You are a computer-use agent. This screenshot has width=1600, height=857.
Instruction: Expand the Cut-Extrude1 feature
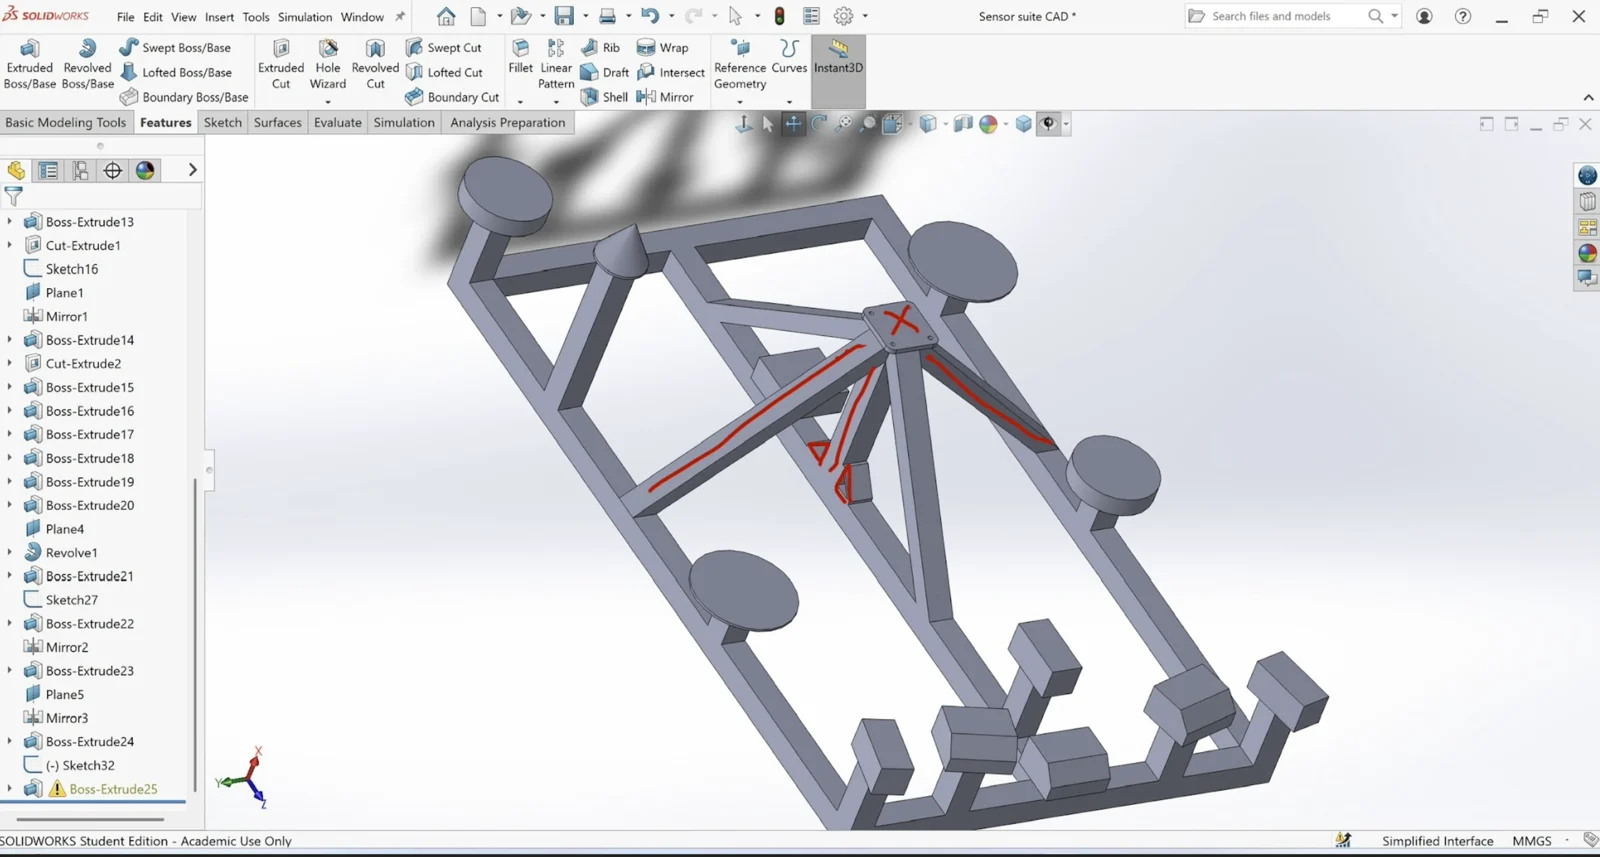[x=10, y=245]
